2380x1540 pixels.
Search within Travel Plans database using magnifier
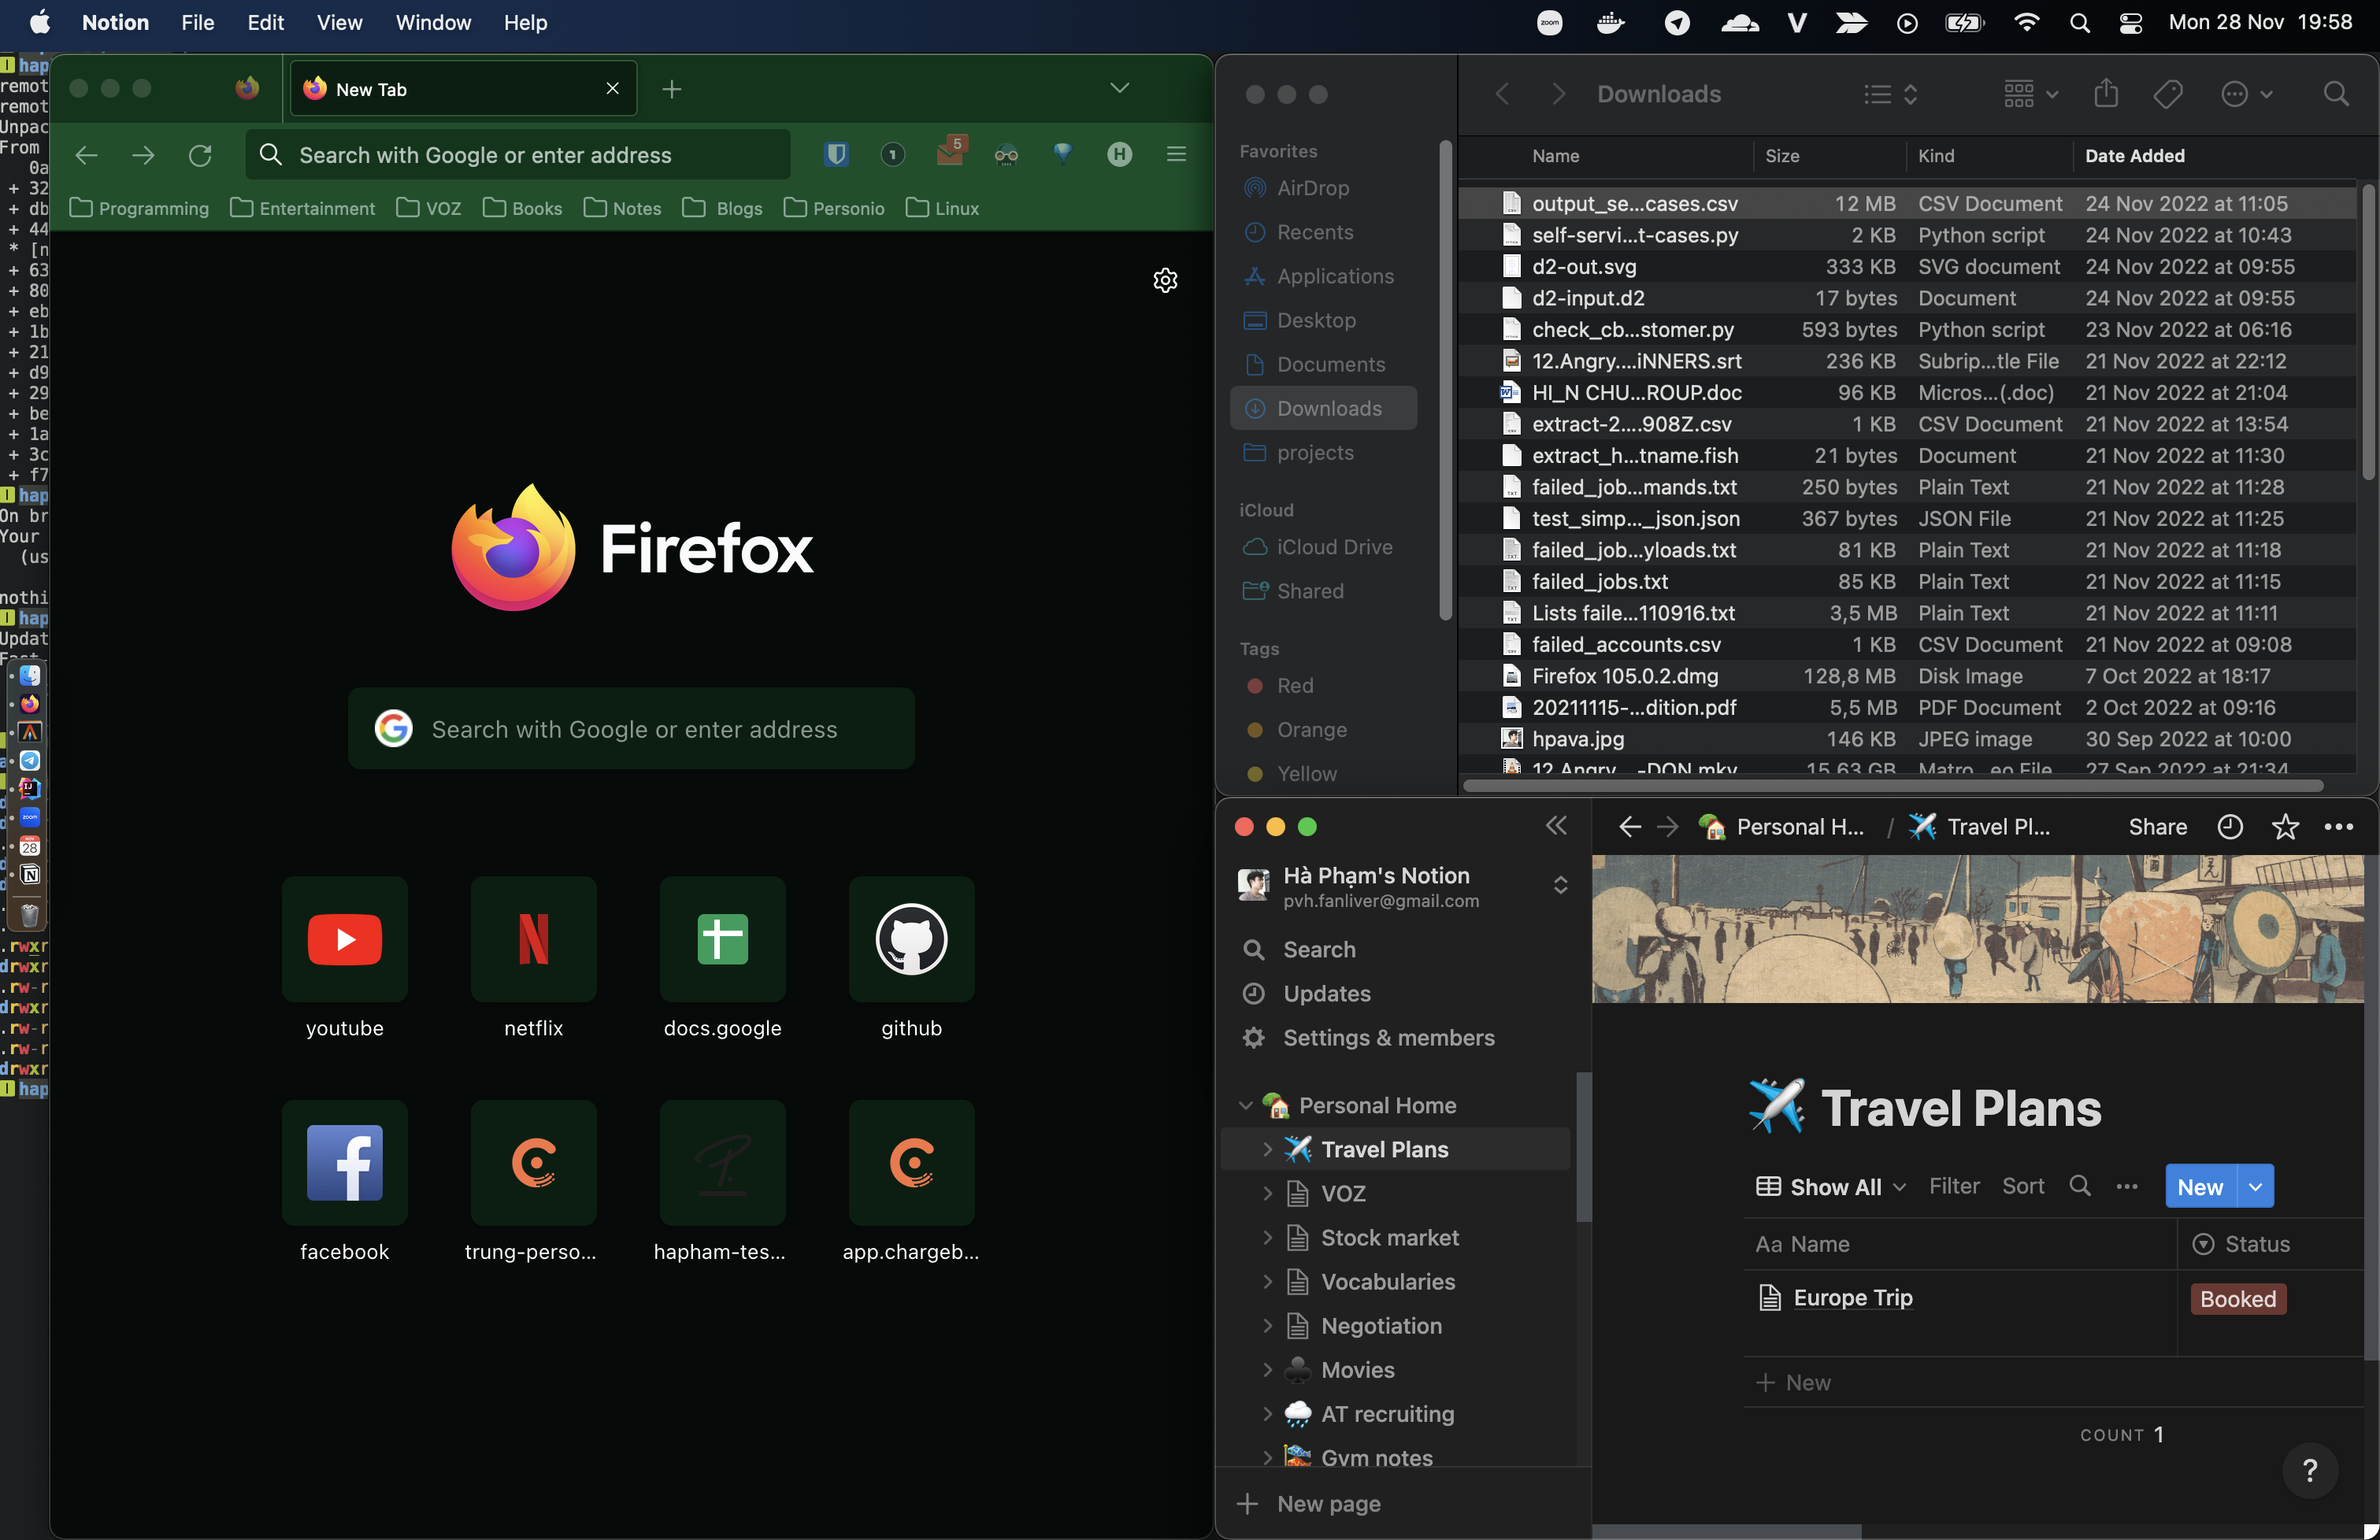point(2080,1186)
